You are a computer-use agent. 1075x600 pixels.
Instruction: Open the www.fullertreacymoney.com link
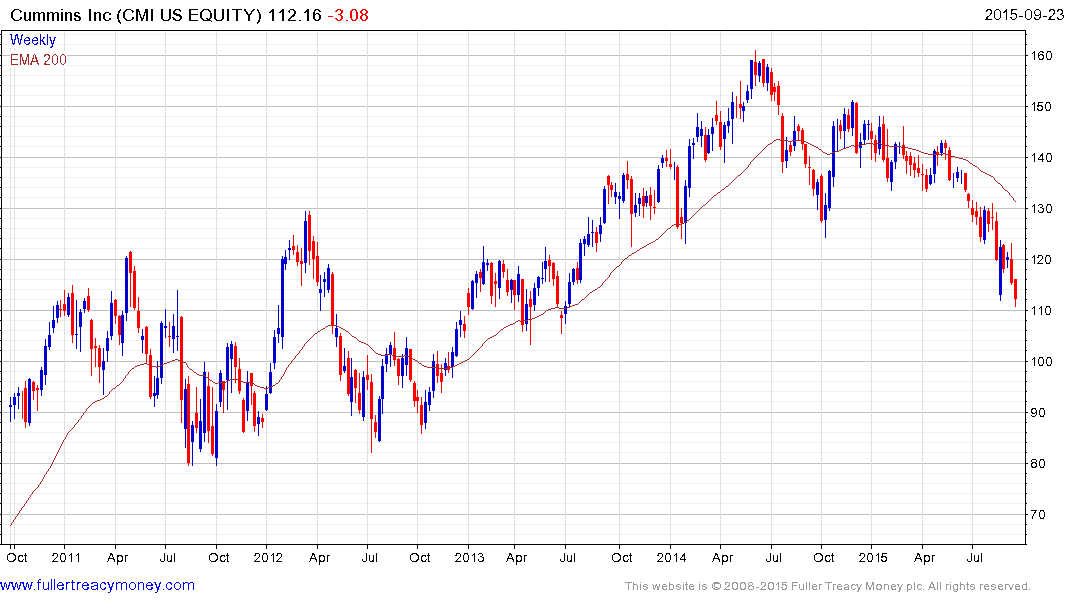tap(97, 586)
